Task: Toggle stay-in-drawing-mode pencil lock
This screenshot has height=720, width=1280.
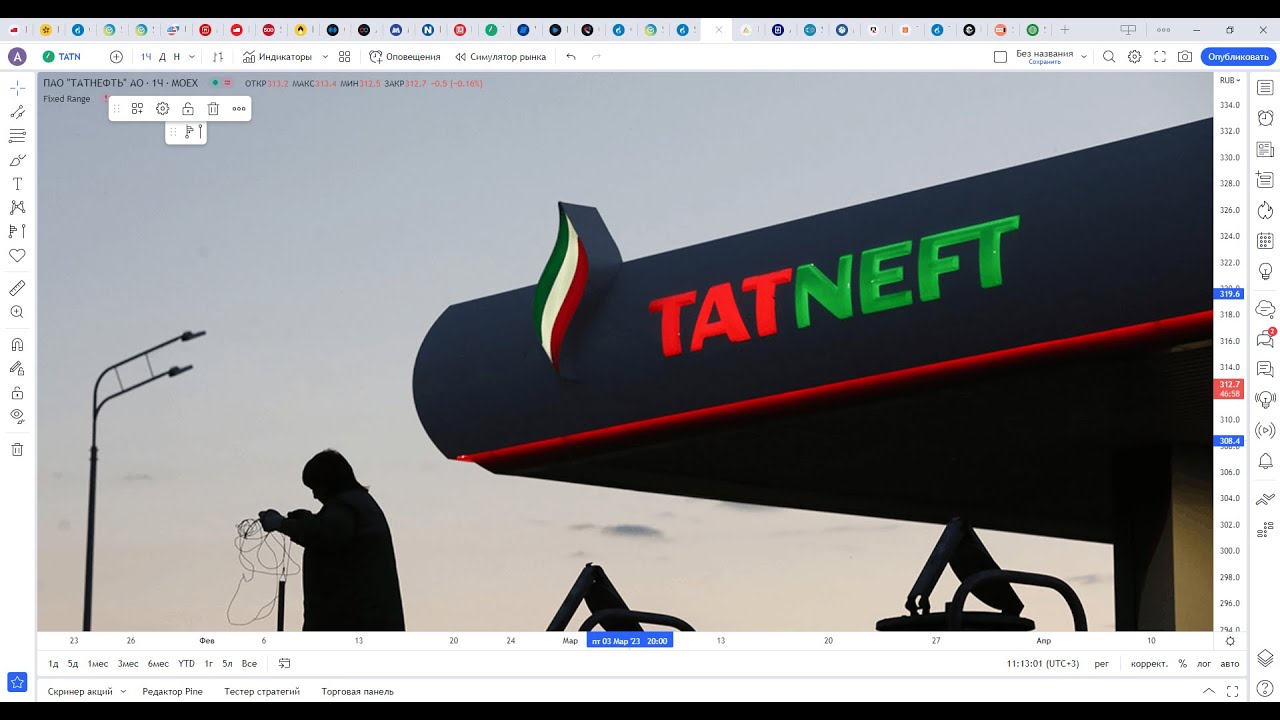Action: pyautogui.click(x=17, y=368)
